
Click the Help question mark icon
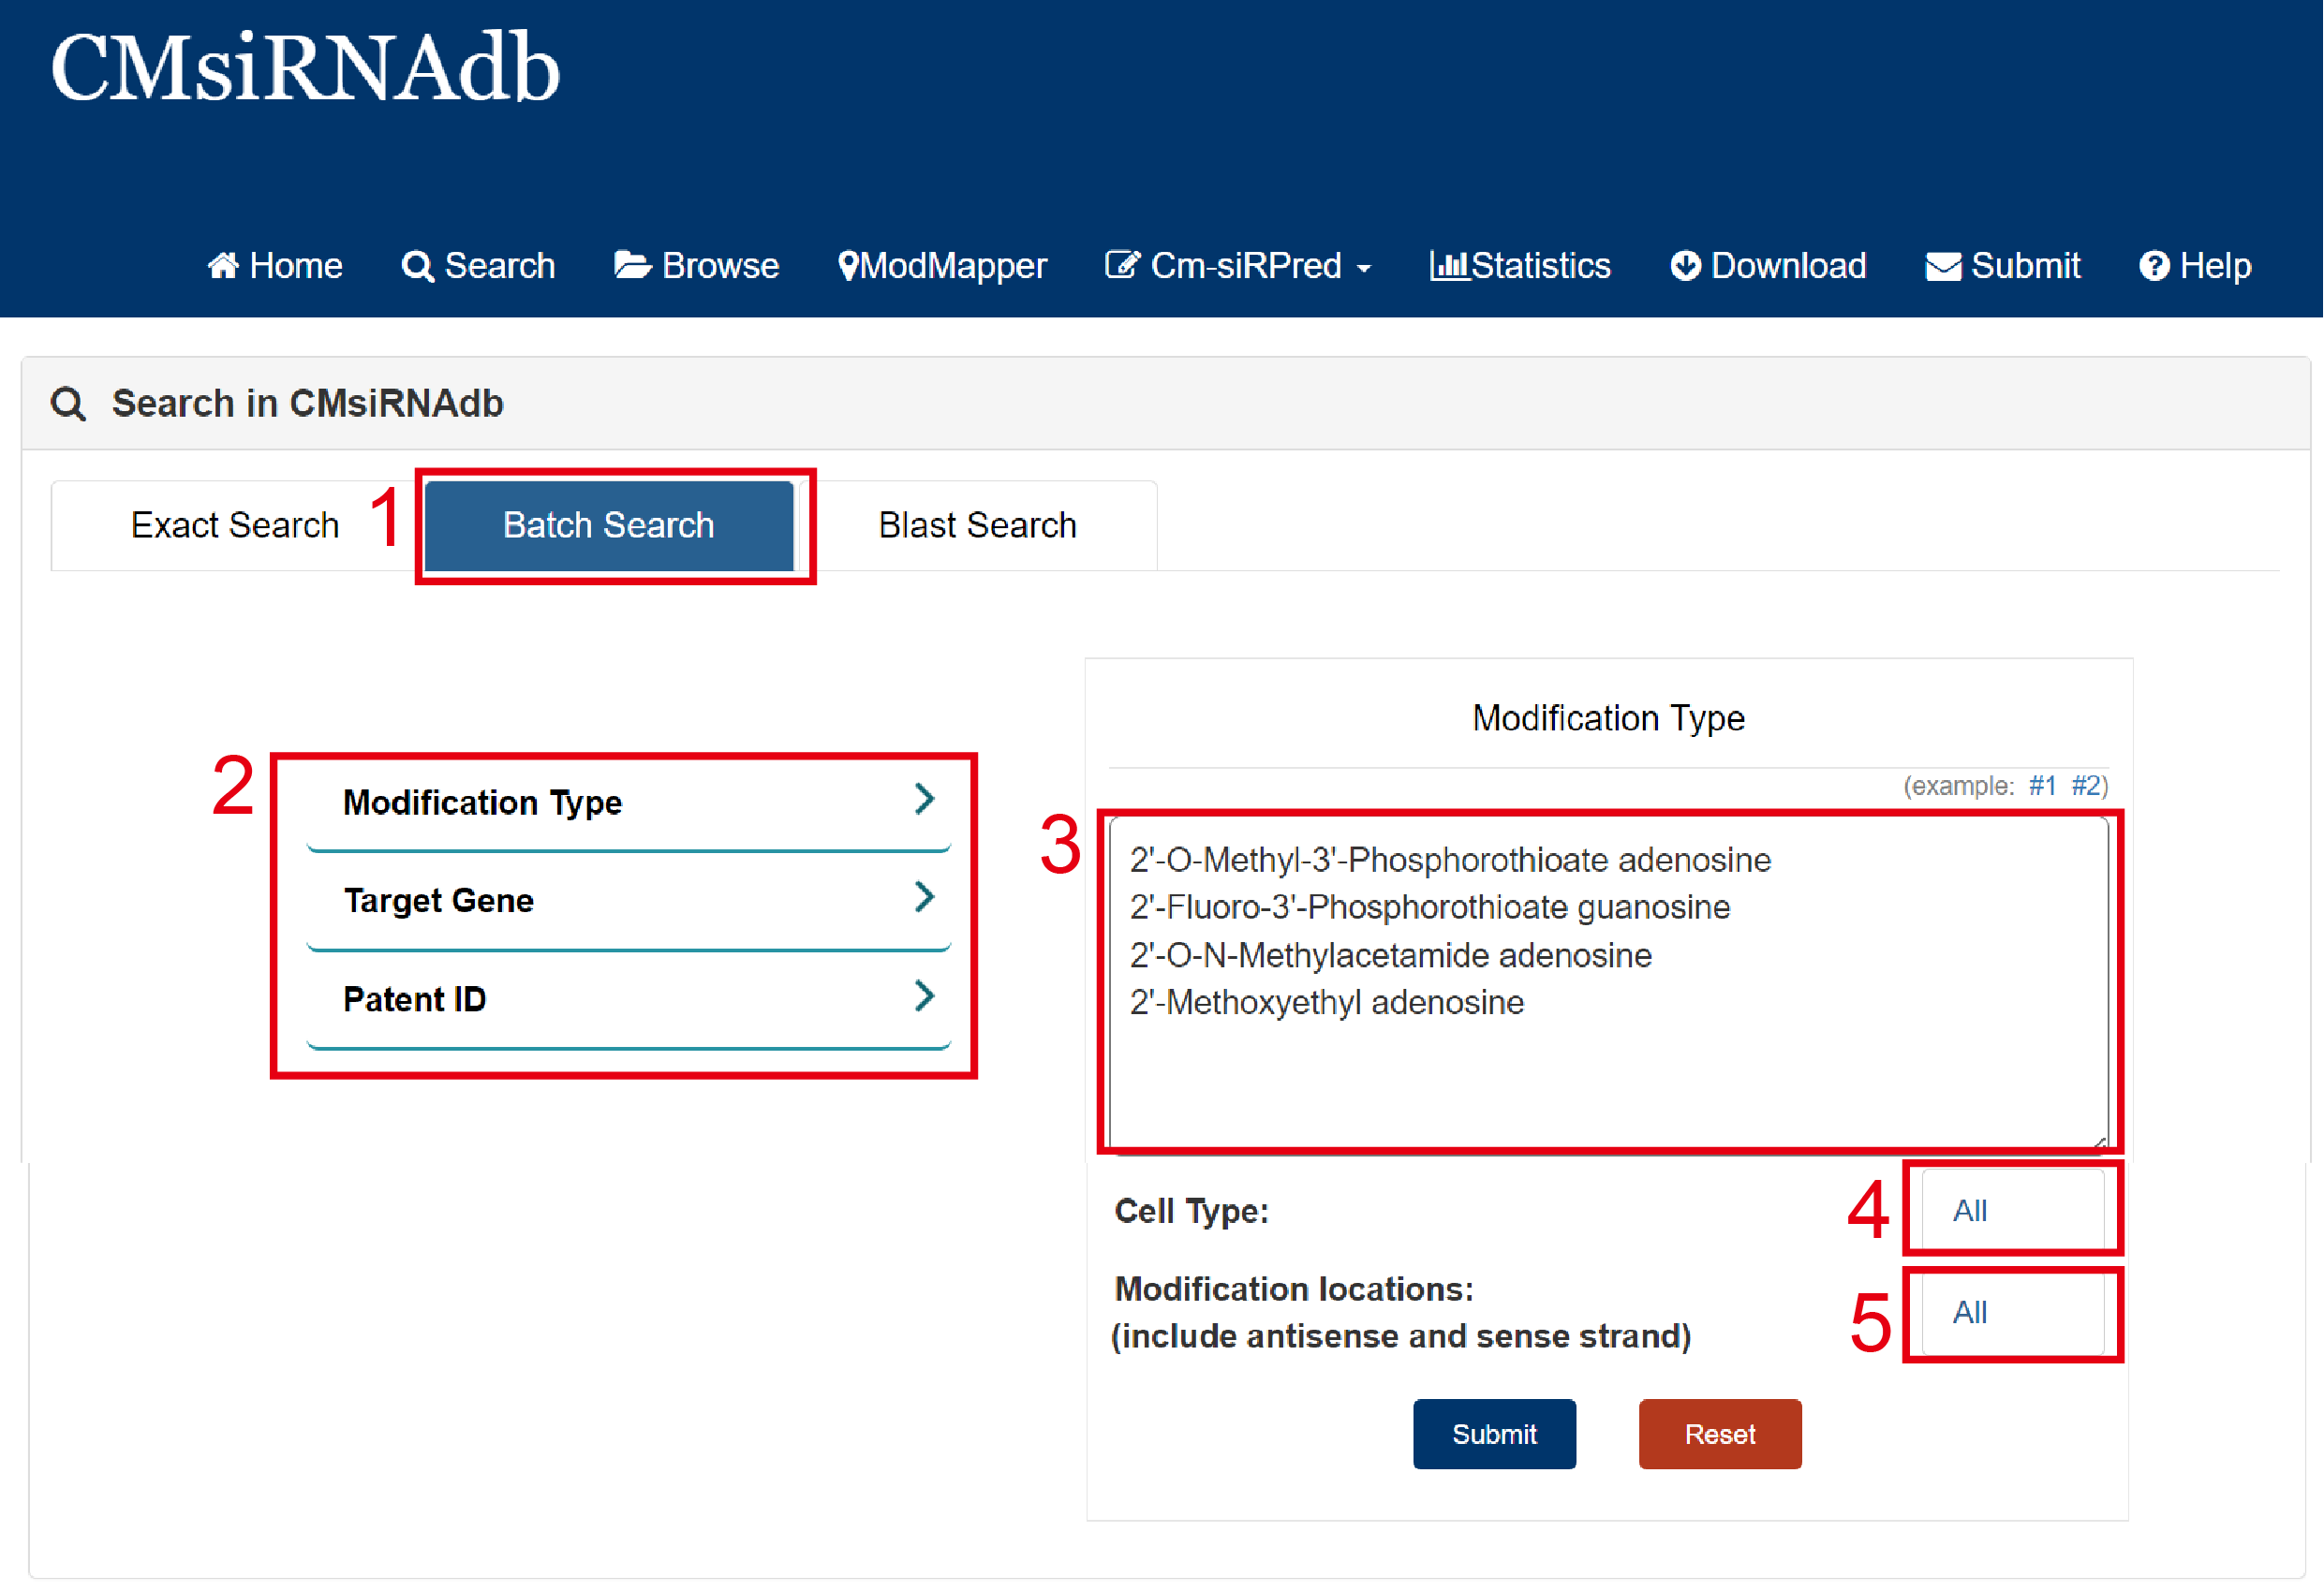[x=2154, y=267]
